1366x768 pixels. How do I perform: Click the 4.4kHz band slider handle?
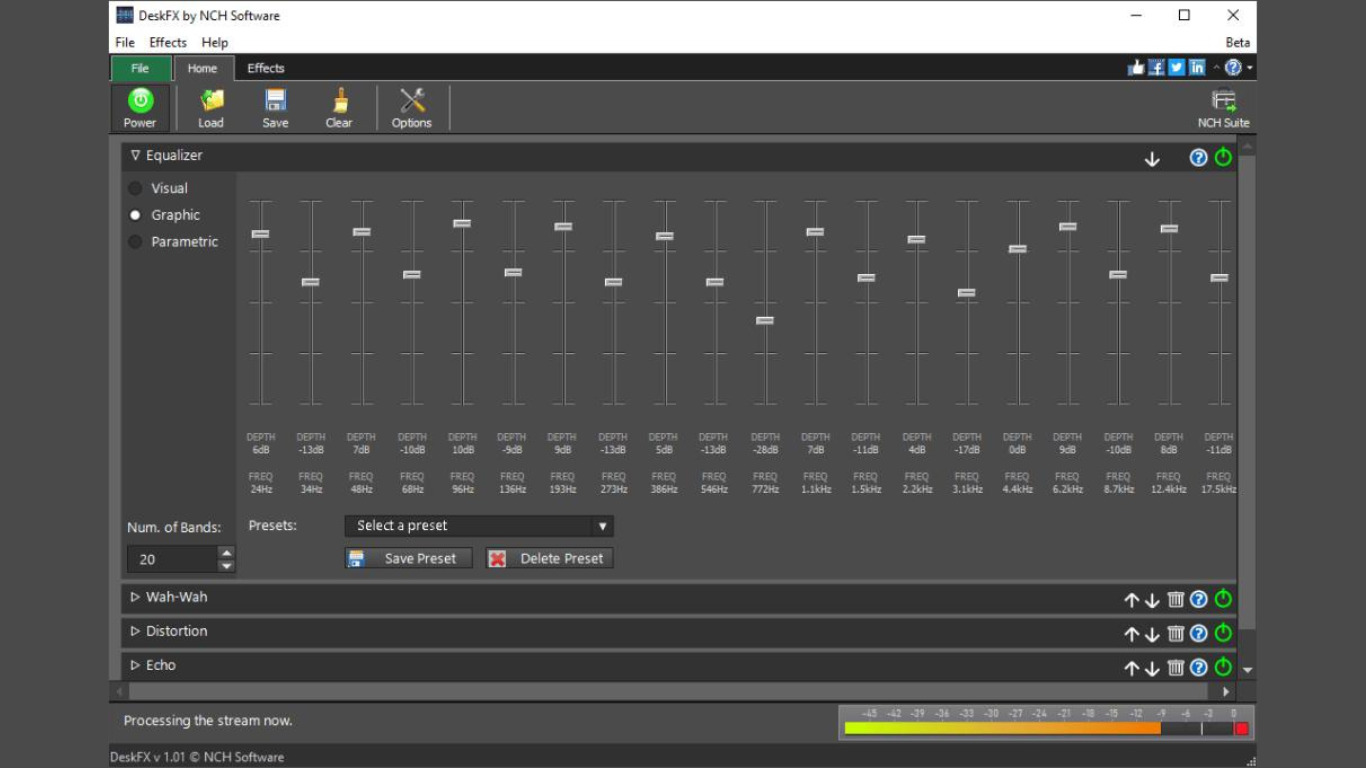pyautogui.click(x=1017, y=249)
